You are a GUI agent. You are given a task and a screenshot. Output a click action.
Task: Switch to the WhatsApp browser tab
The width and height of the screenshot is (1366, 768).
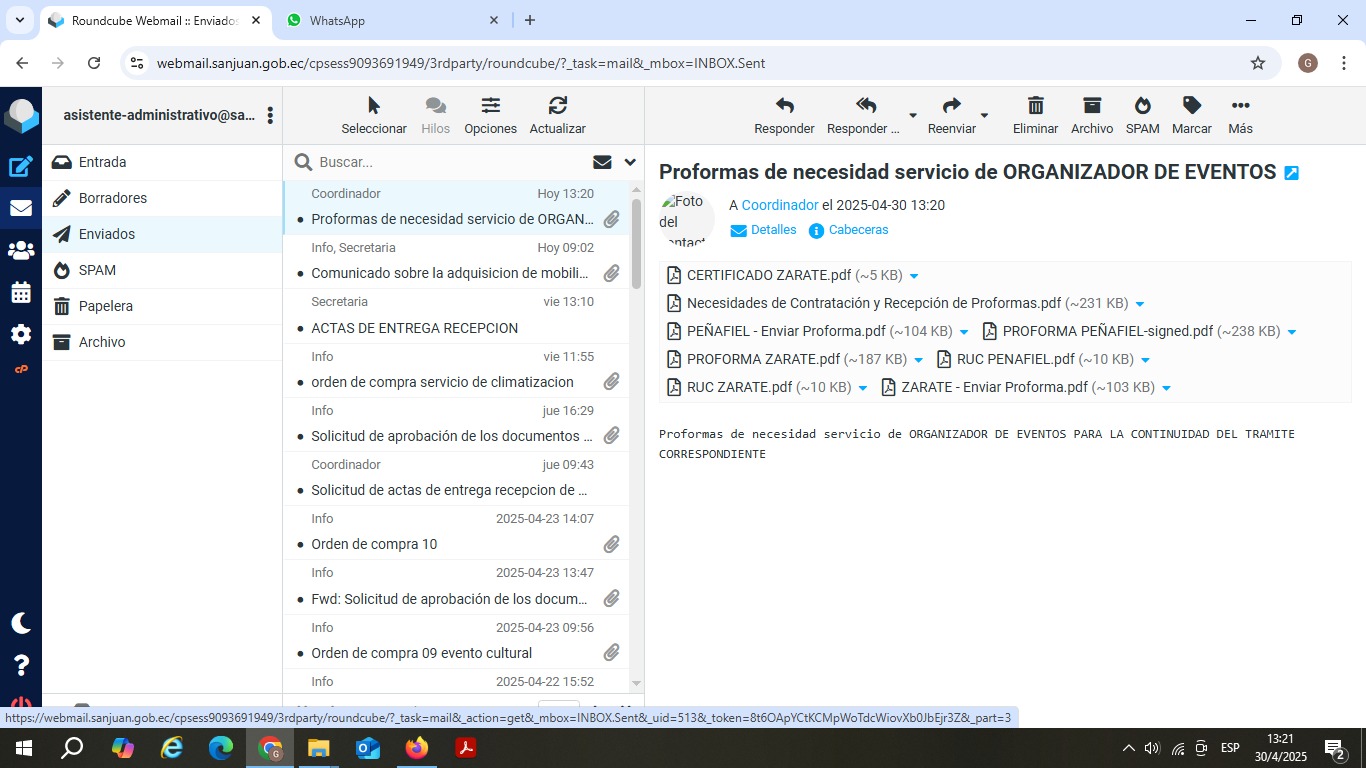(380, 20)
